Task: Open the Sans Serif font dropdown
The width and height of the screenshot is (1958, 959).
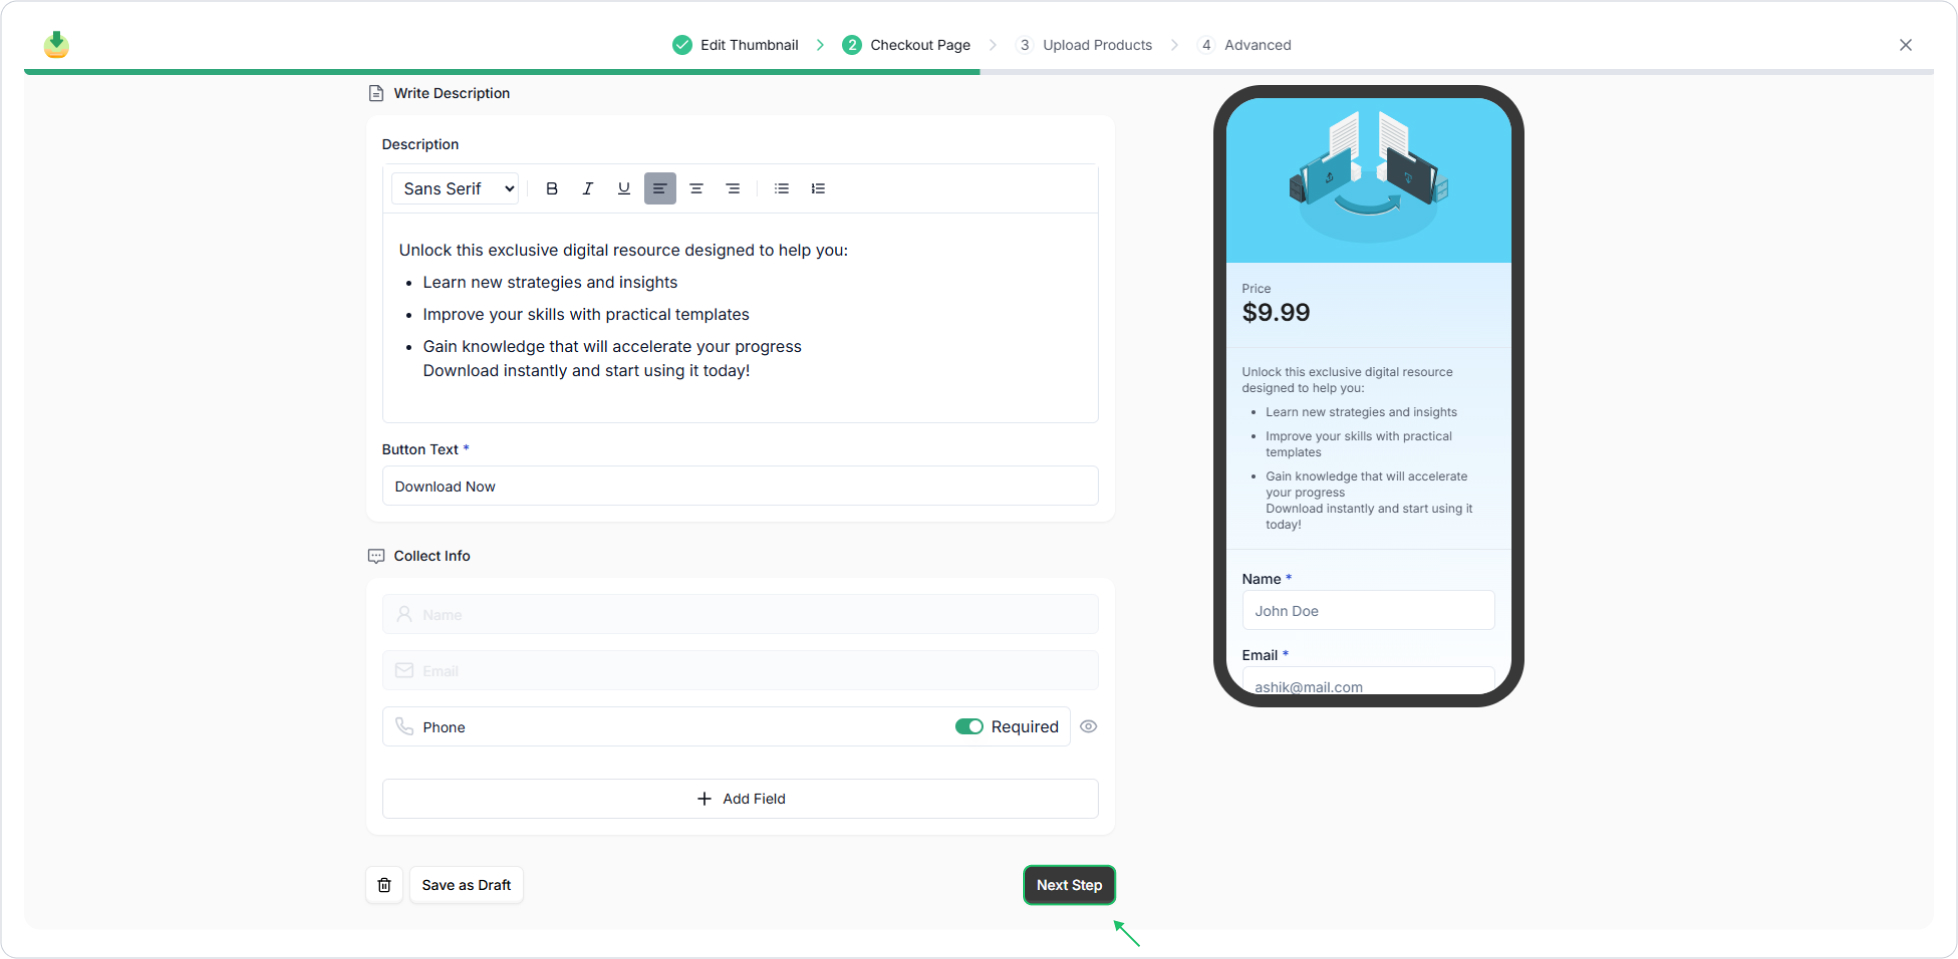Action: [457, 189]
